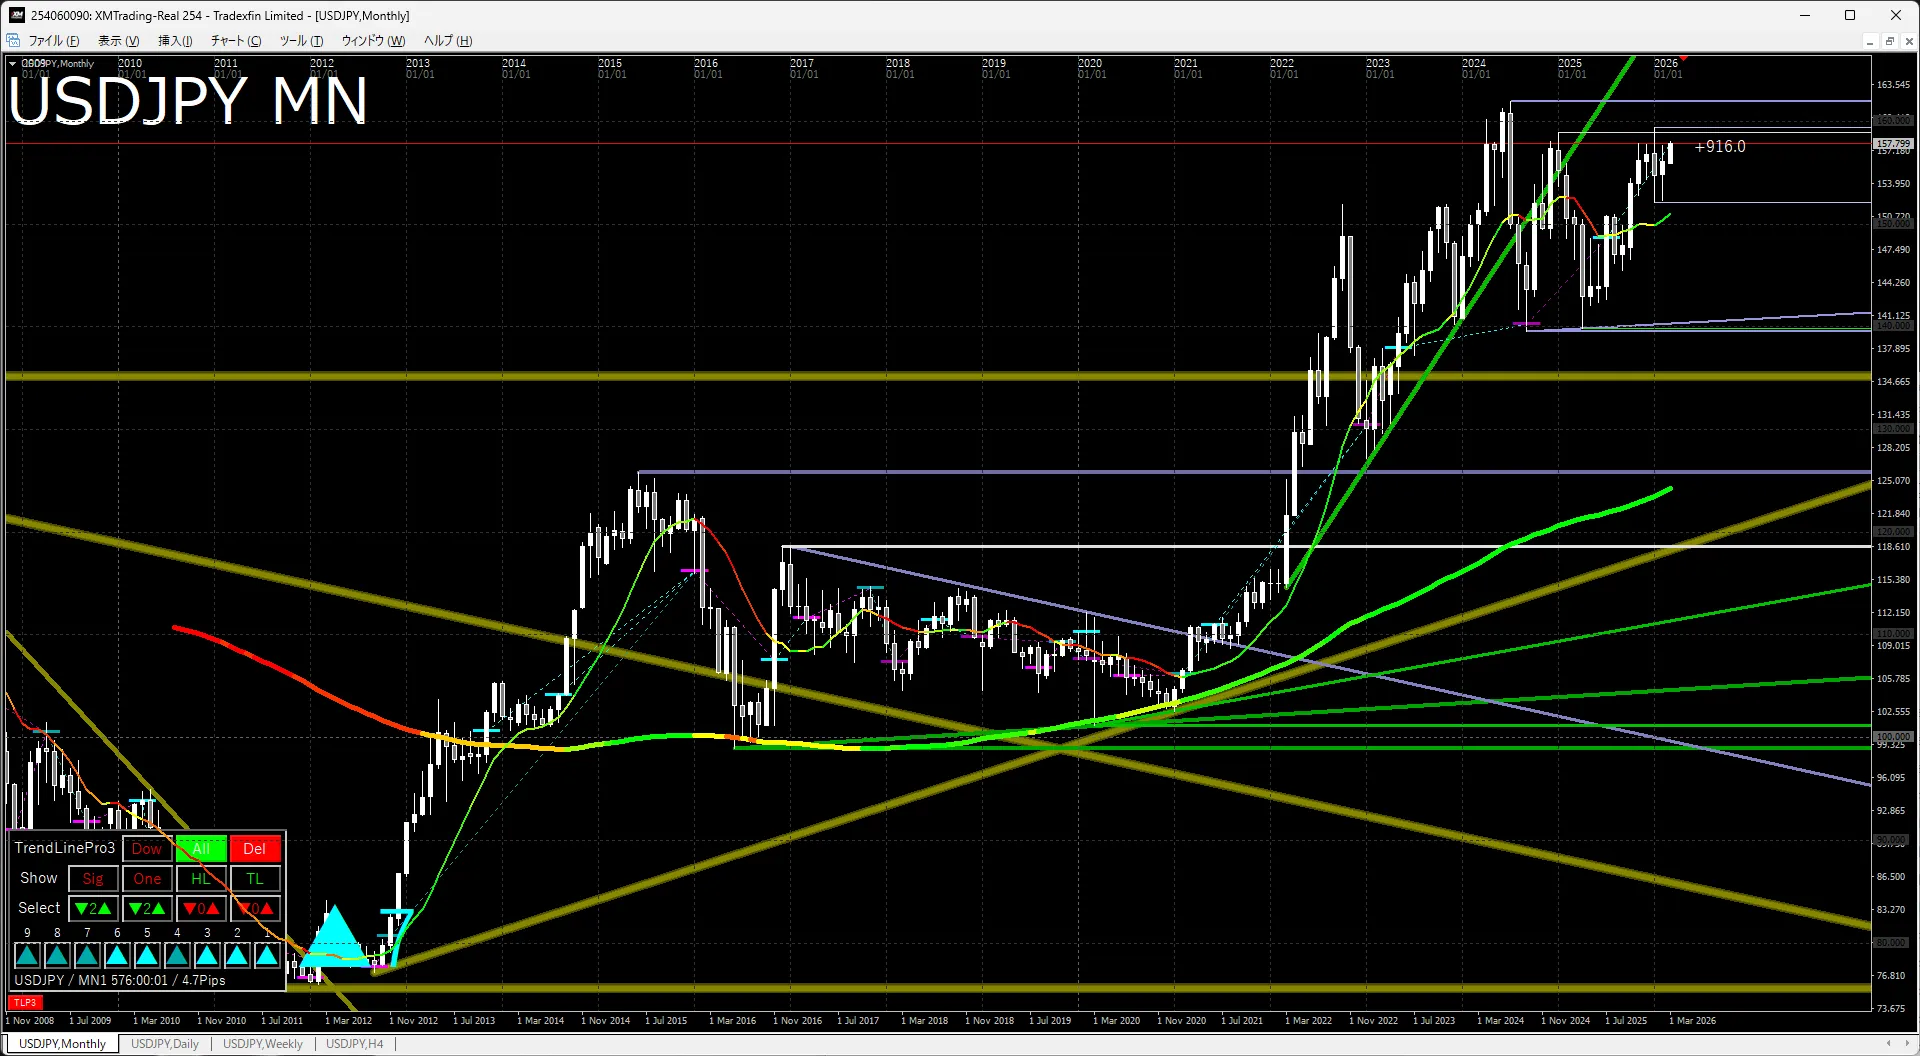Click the triangle button under number 7

click(x=88, y=956)
